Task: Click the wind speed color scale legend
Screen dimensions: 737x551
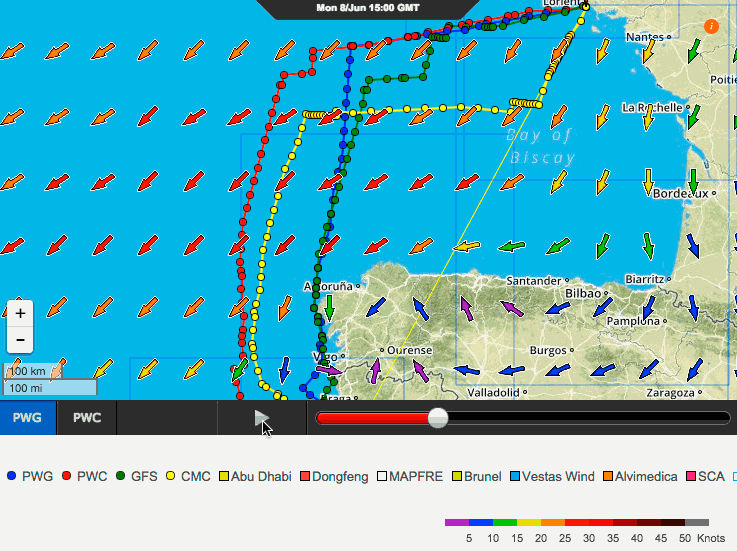Action: [x=577, y=522]
